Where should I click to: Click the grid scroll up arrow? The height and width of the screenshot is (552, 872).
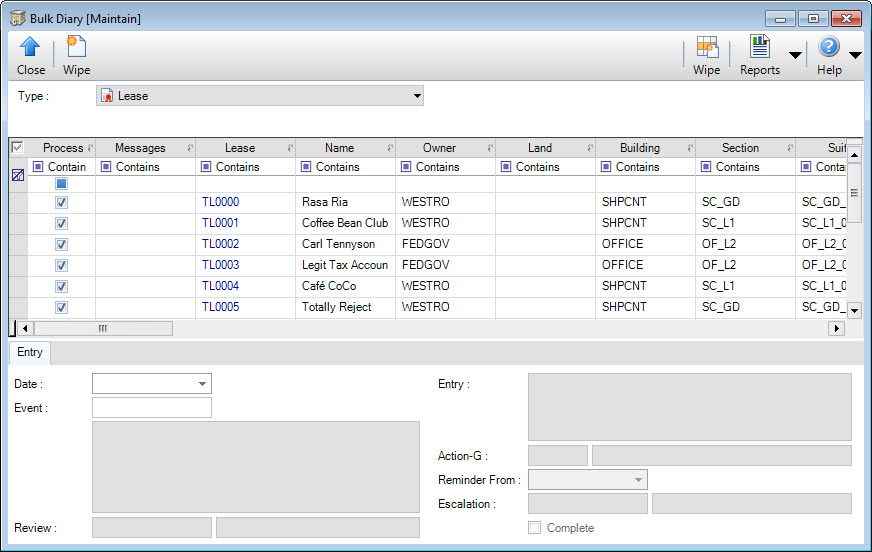(x=855, y=154)
